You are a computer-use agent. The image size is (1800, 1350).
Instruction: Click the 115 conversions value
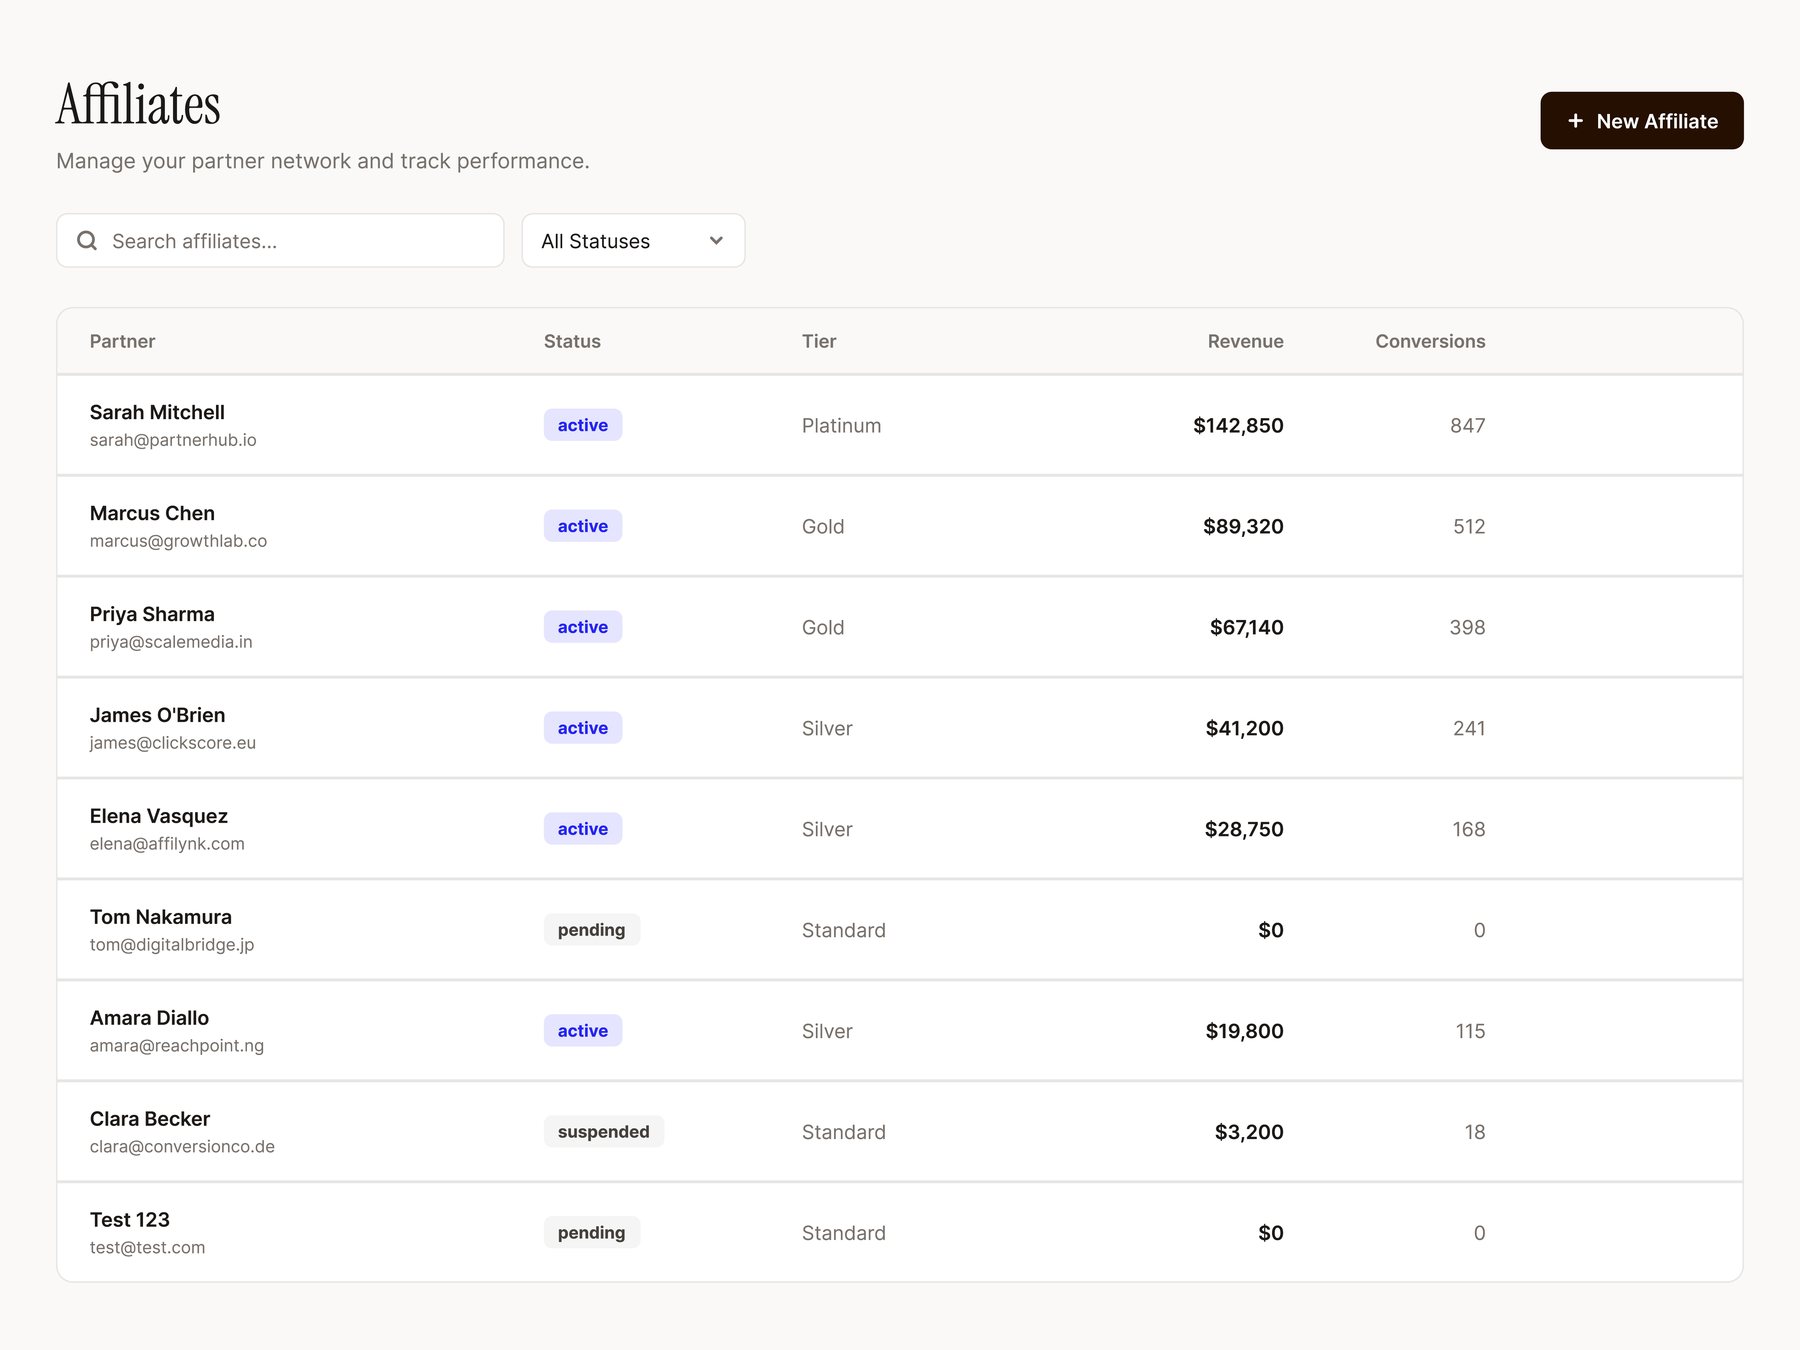coord(1470,1031)
